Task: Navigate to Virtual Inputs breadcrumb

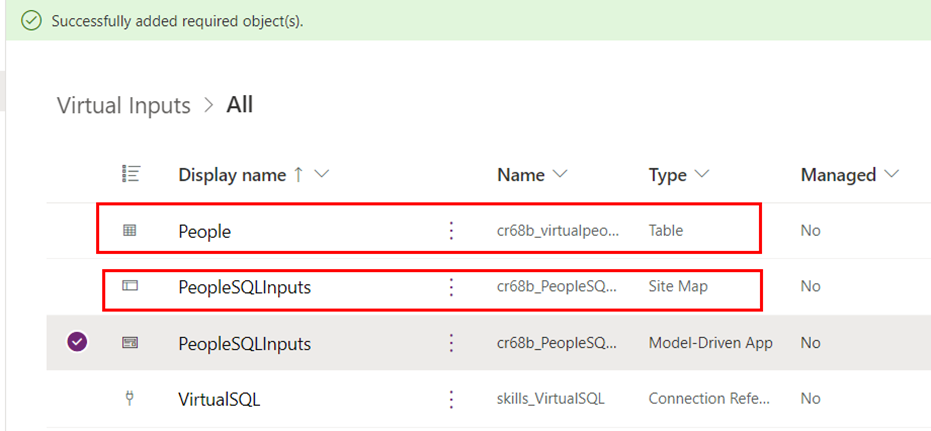Action: [123, 106]
